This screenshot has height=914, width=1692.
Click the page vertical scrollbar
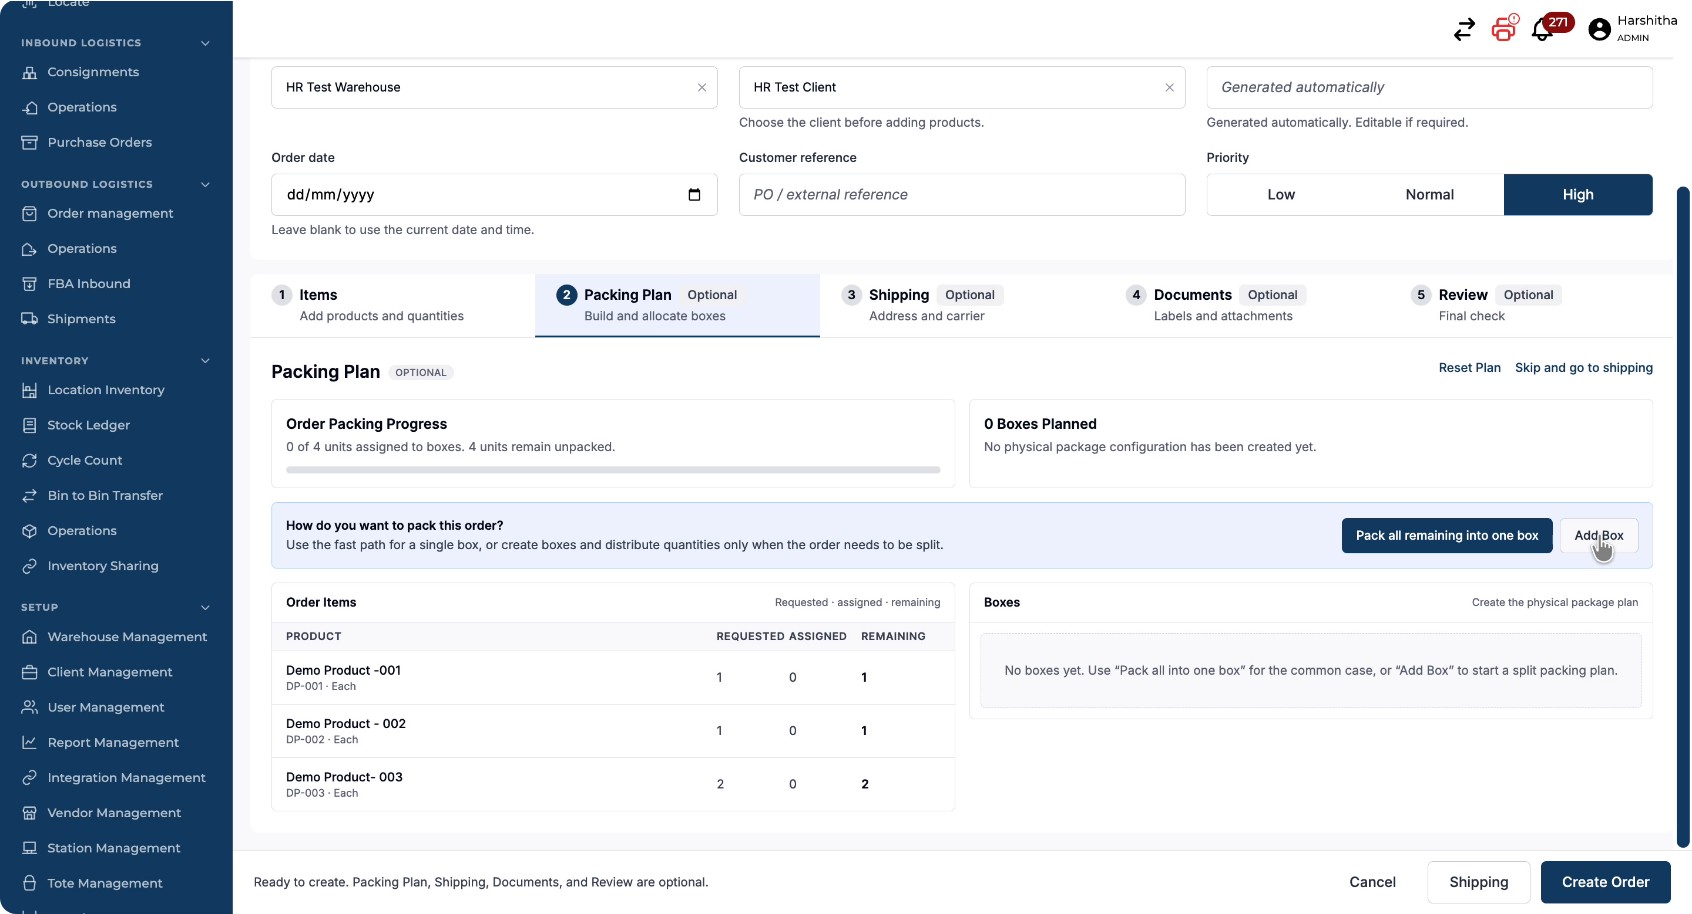pyautogui.click(x=1683, y=517)
